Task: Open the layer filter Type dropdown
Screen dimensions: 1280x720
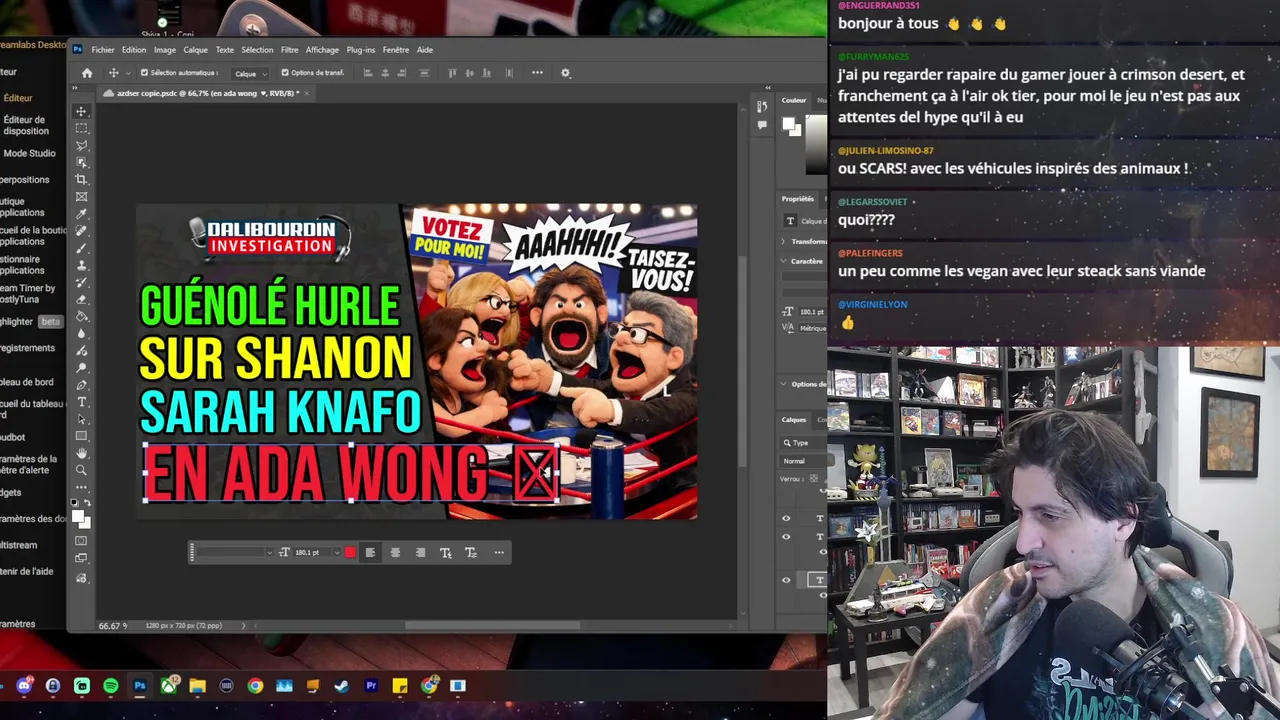Action: tap(804, 443)
